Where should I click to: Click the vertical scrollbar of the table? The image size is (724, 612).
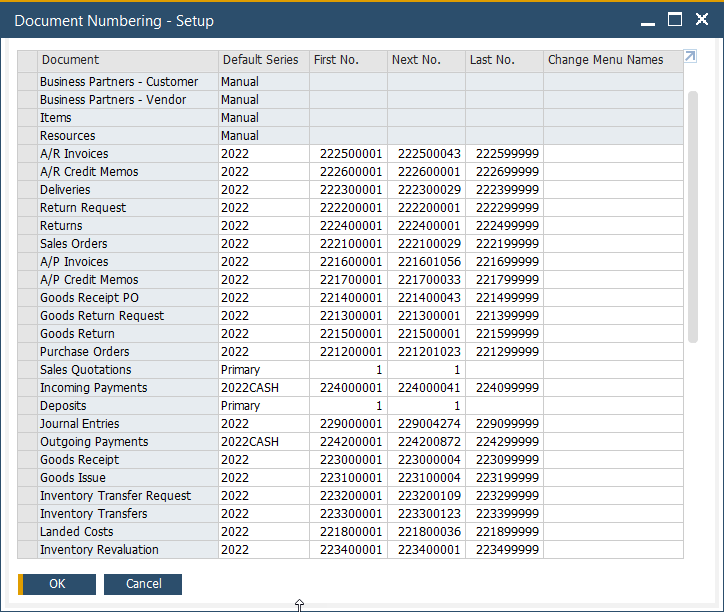[x=692, y=215]
